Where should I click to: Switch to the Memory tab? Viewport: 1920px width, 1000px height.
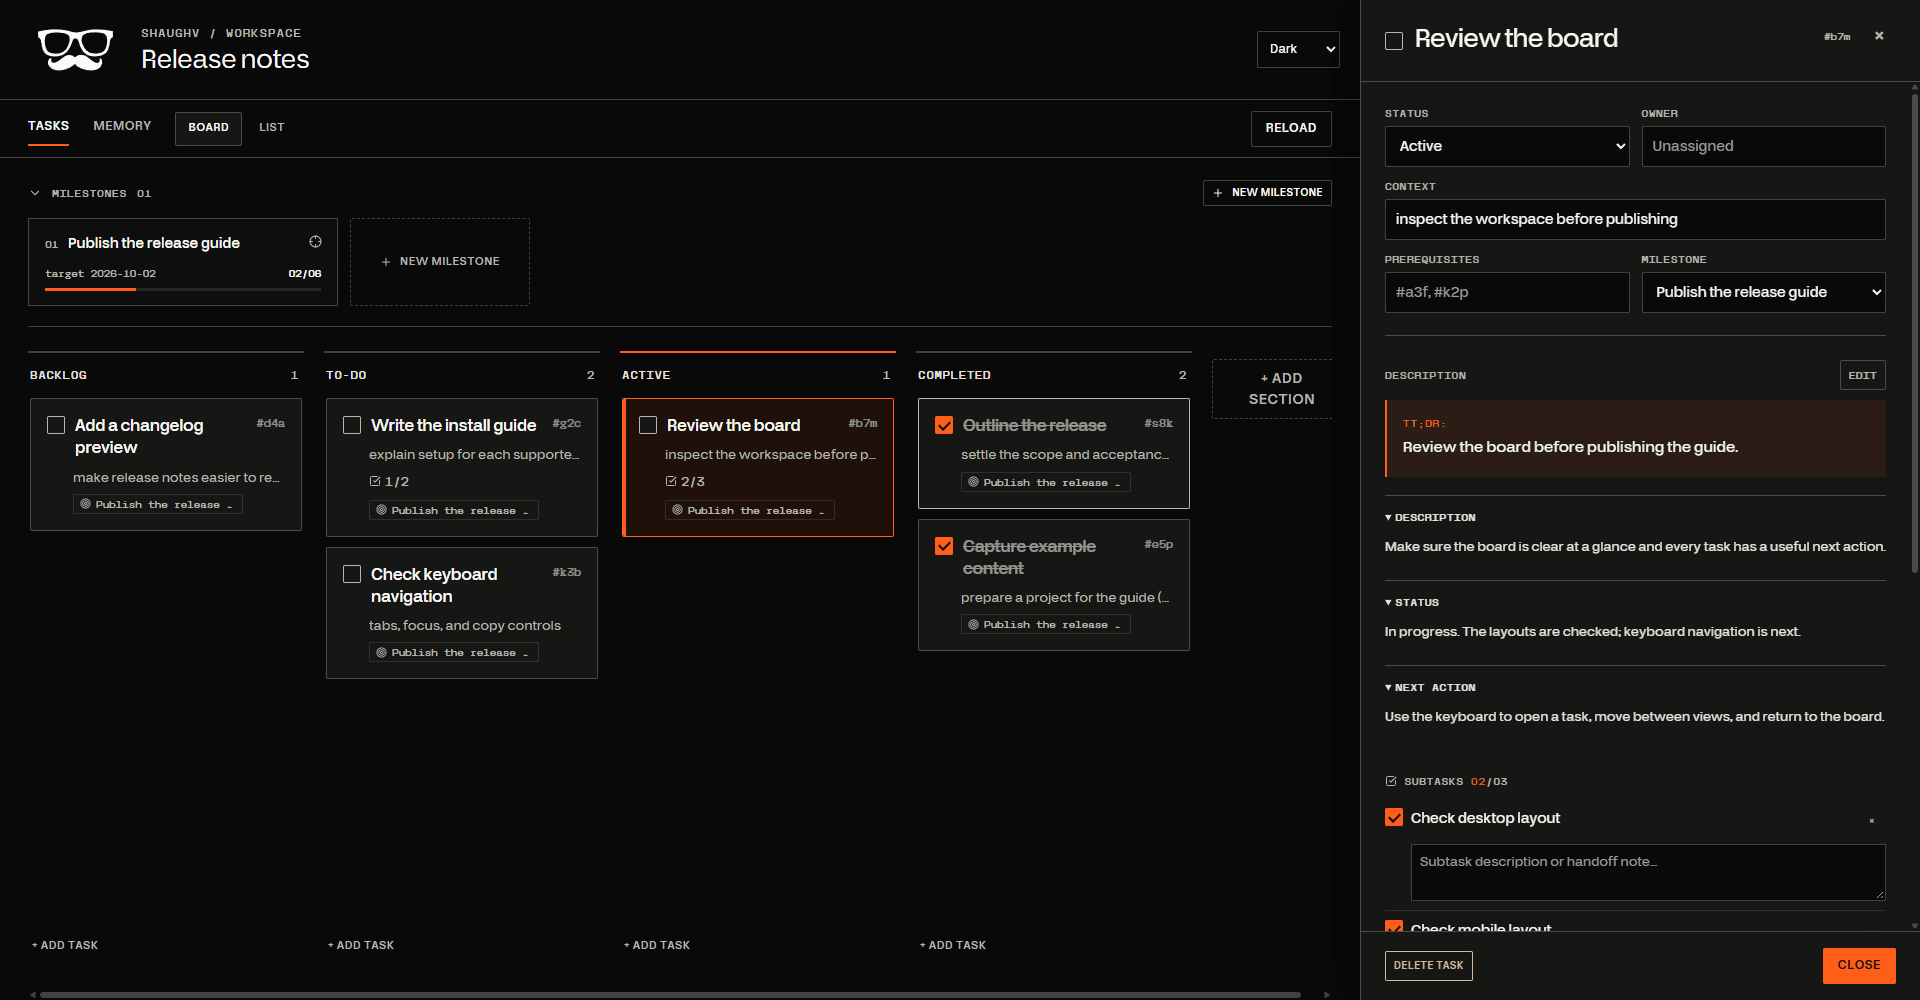tap(122, 126)
